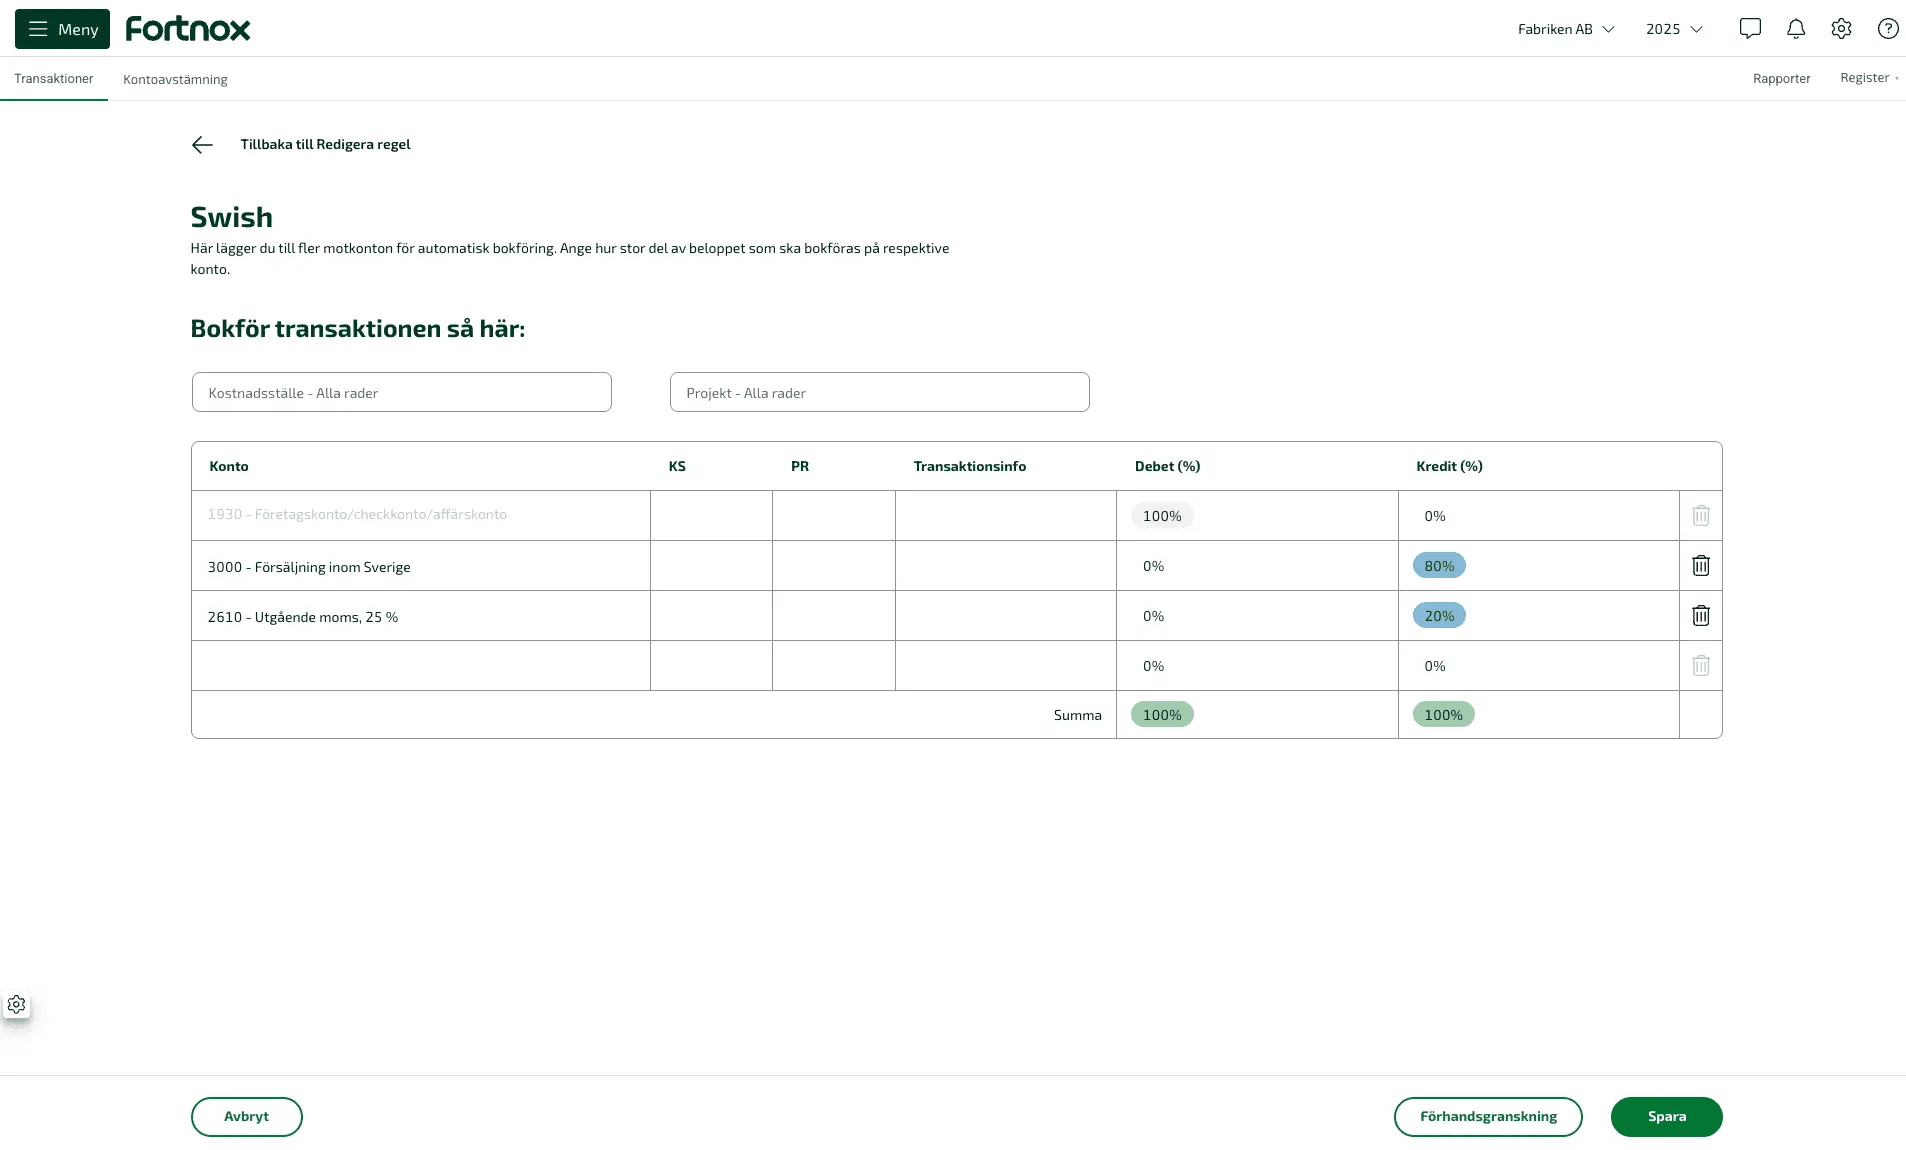This screenshot has width=1906, height=1150.
Task: Delete the 2610 Utgående moms row
Action: click(x=1700, y=616)
